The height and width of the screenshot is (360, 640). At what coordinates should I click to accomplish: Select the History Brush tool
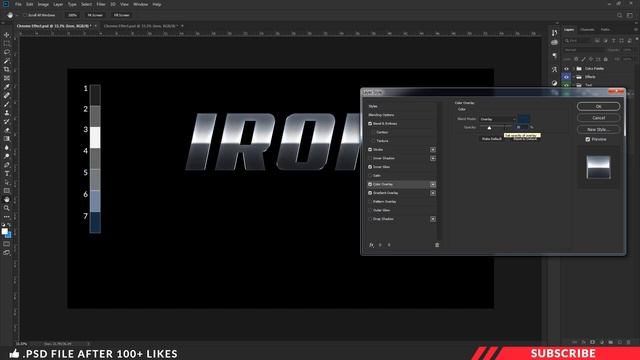coord(7,122)
